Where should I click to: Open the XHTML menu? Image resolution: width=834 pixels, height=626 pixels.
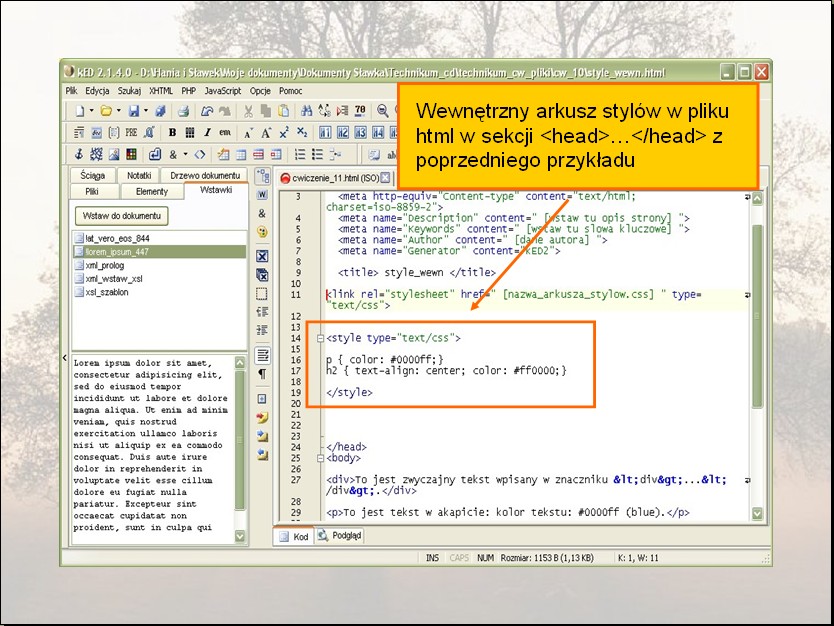click(160, 91)
